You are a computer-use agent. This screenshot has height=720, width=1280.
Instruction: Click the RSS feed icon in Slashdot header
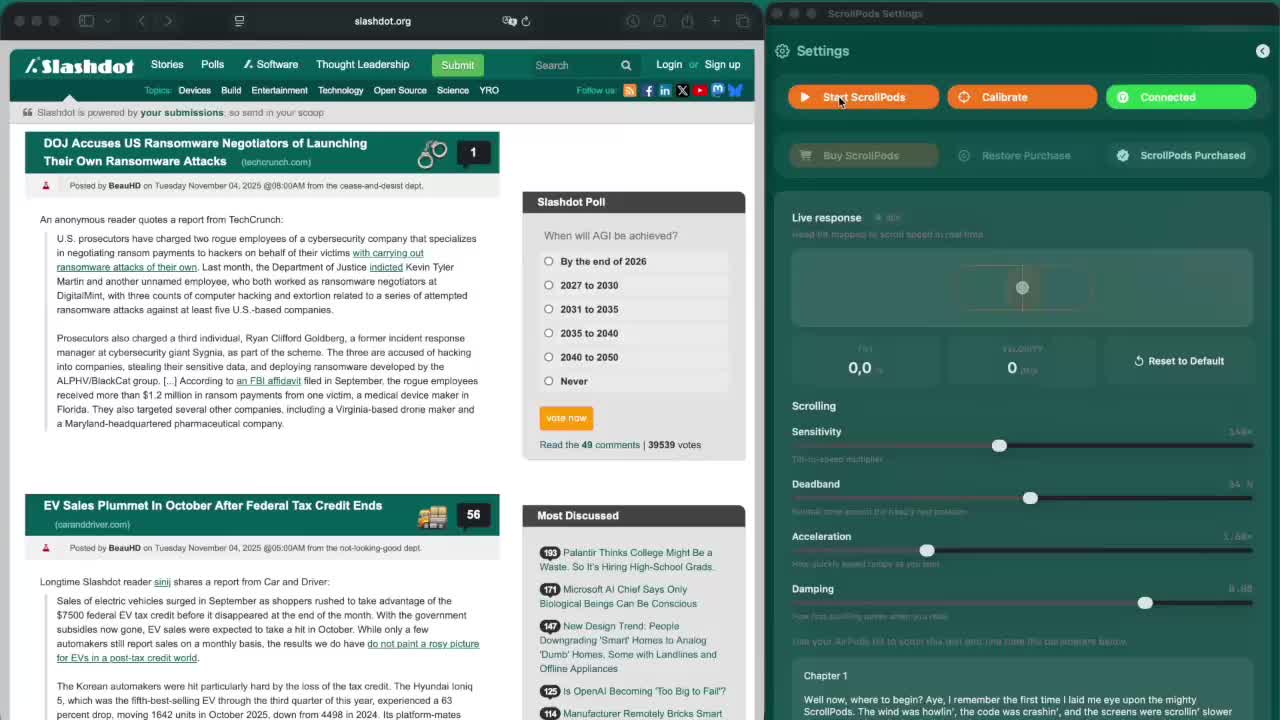[x=630, y=90]
